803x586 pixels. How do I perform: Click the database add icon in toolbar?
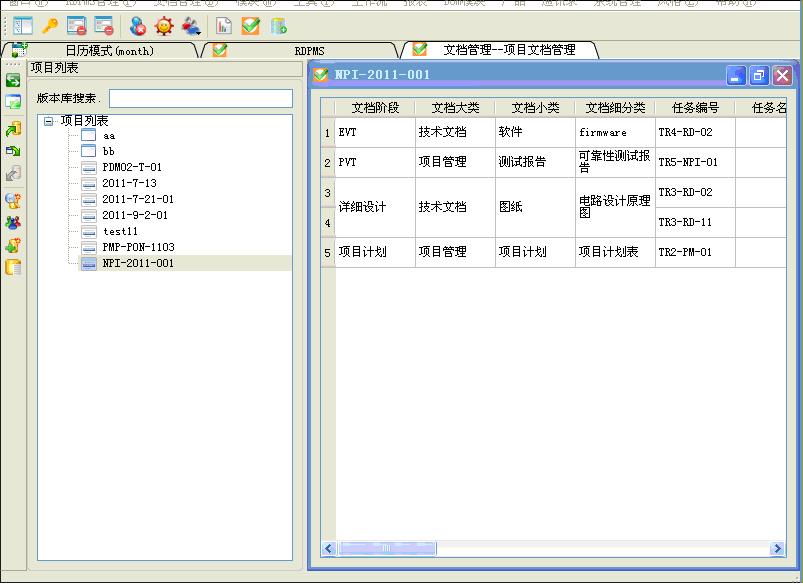pyautogui.click(x=278, y=26)
